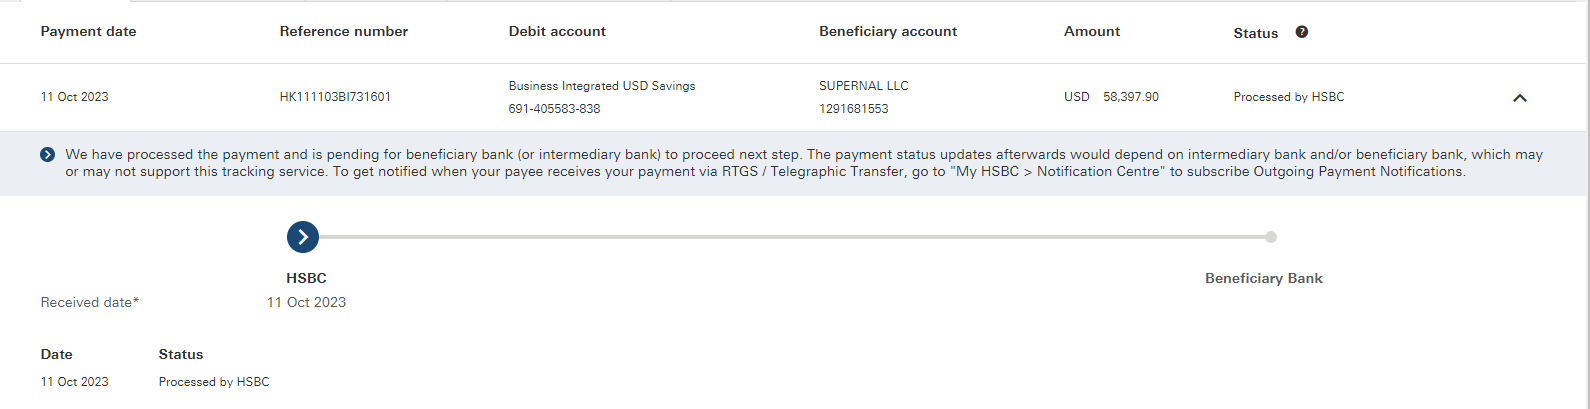Click the Beneficiary Bank endpoint dot
Screen dimensions: 1590x409
click(1270, 237)
